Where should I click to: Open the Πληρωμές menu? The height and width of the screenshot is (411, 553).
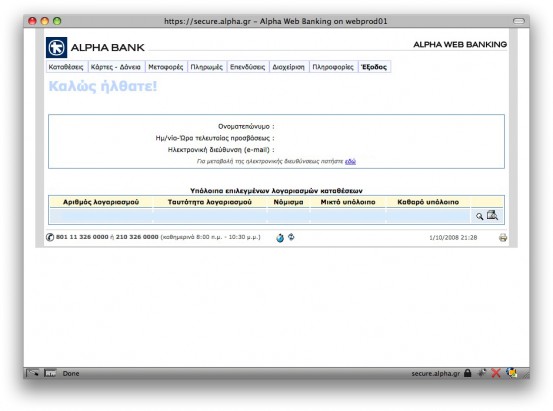(207, 67)
